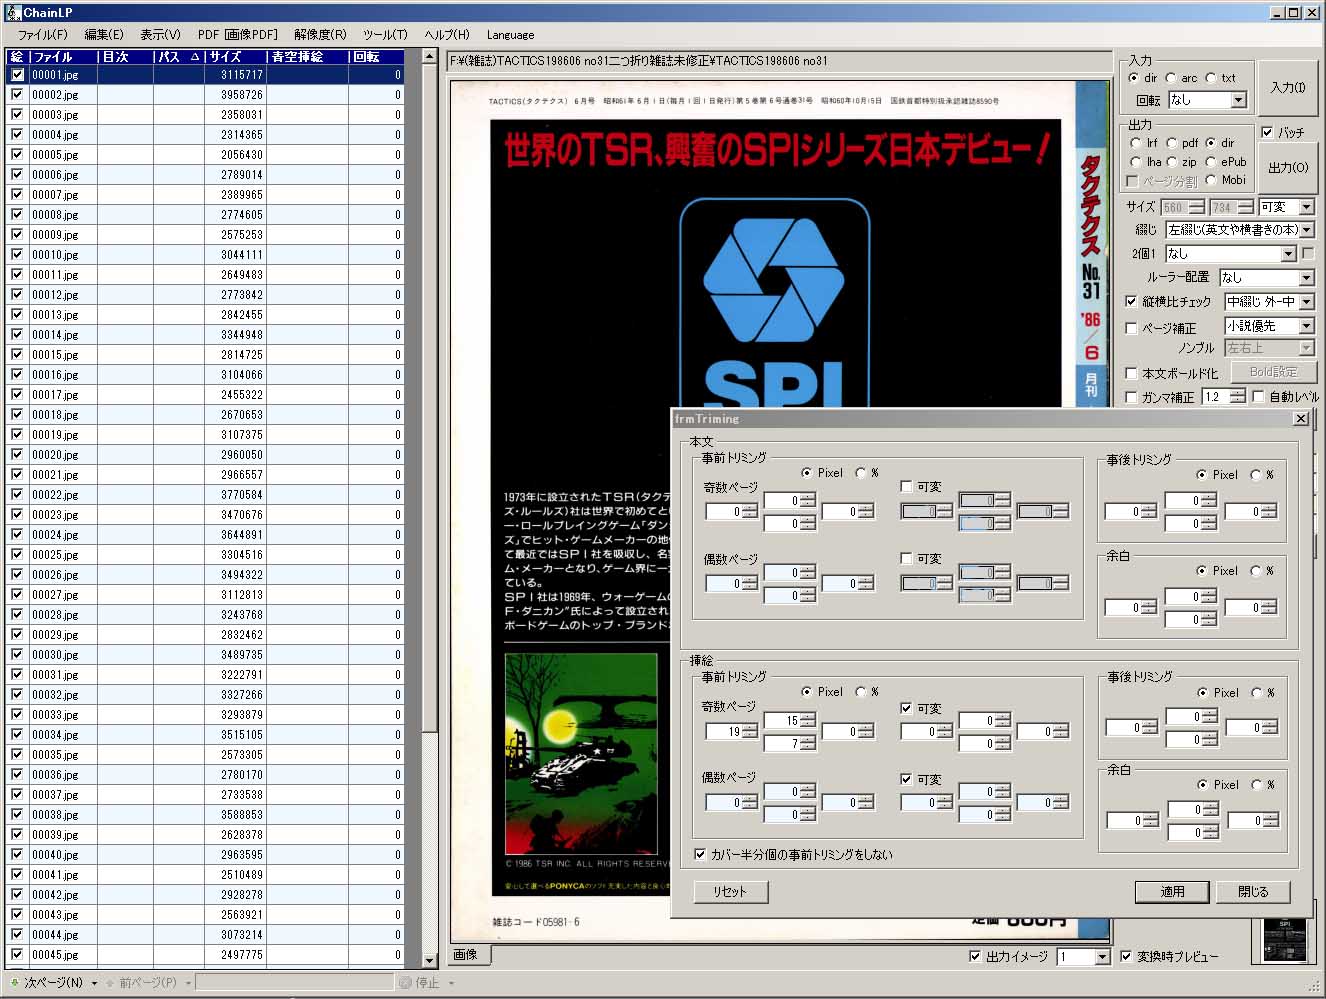
Task: Select % unit for 挿絵 事前トリミング
Action: [861, 692]
